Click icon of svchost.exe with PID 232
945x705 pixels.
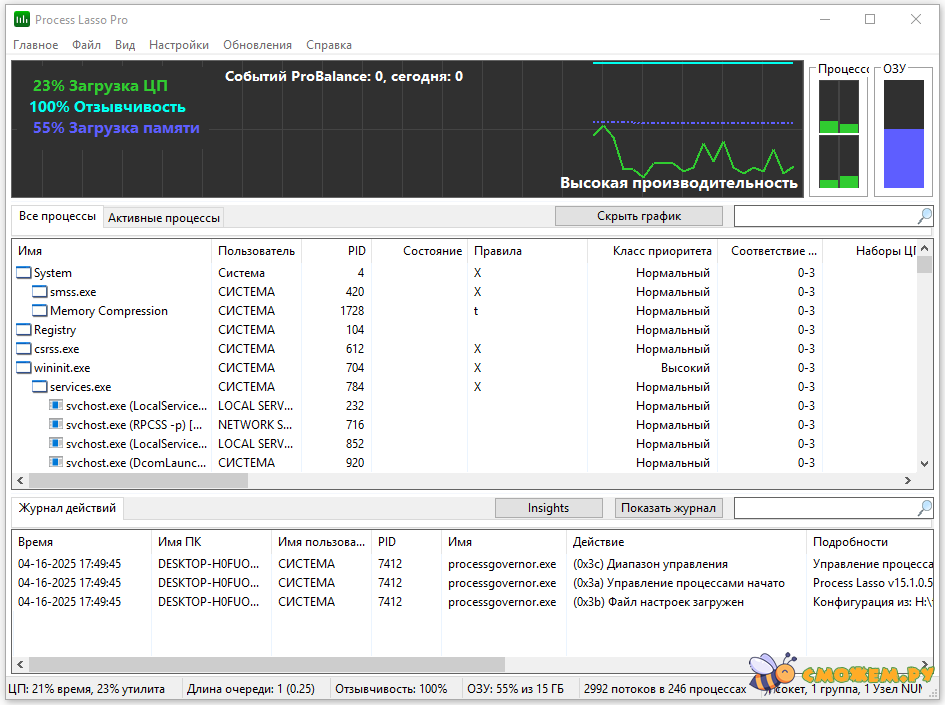(56, 405)
